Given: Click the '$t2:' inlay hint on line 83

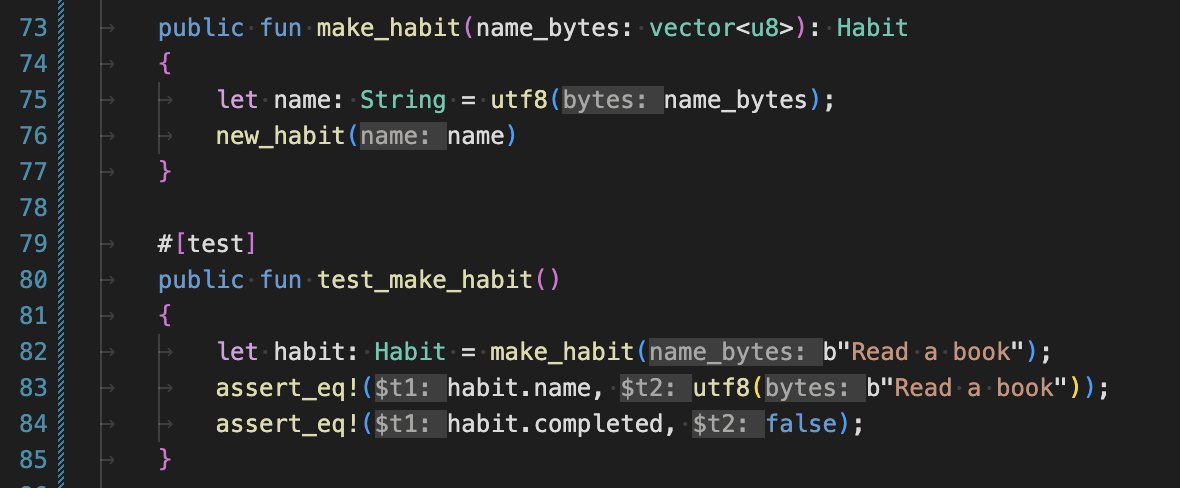Looking at the screenshot, I should (x=655, y=388).
